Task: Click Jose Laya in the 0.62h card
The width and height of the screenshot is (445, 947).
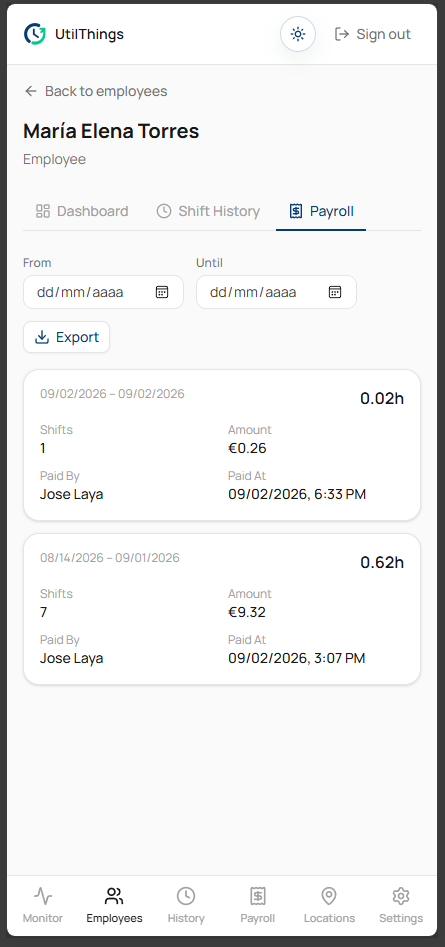Action: click(71, 658)
